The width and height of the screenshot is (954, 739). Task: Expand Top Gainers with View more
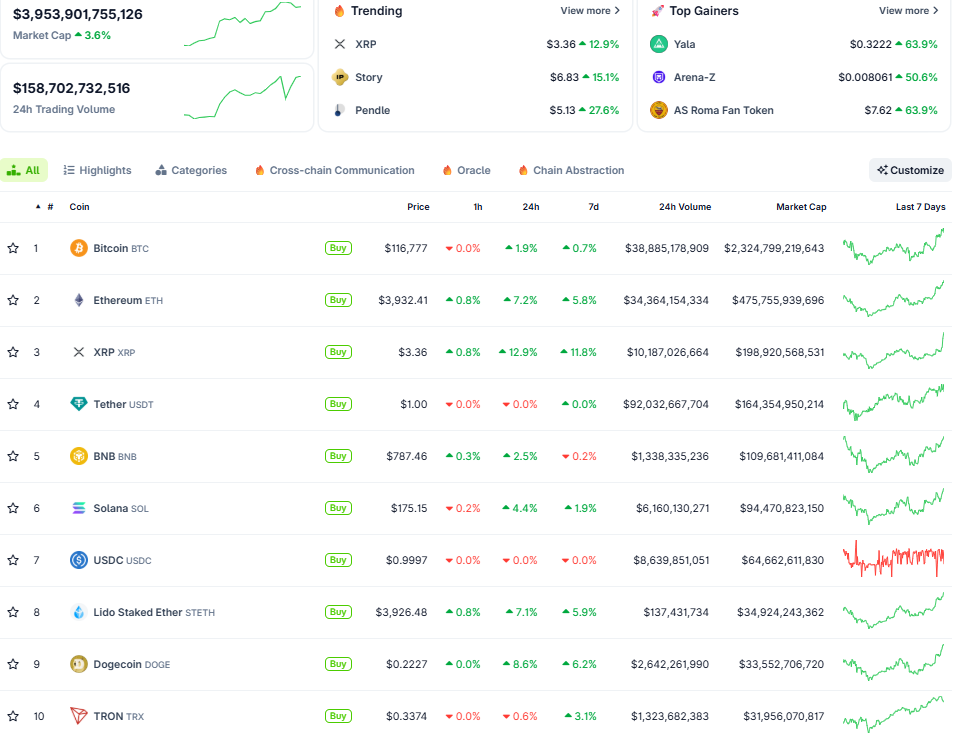coord(909,11)
